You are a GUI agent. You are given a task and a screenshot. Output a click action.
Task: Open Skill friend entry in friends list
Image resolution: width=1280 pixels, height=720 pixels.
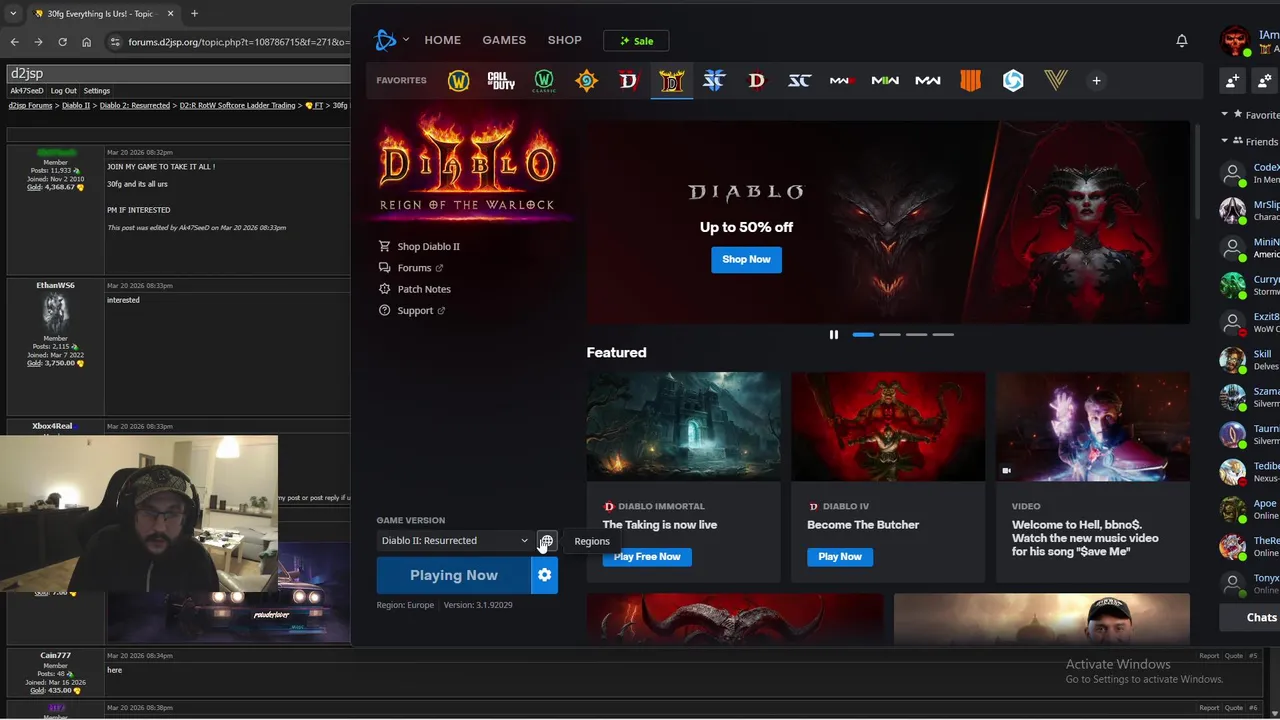(1250, 360)
